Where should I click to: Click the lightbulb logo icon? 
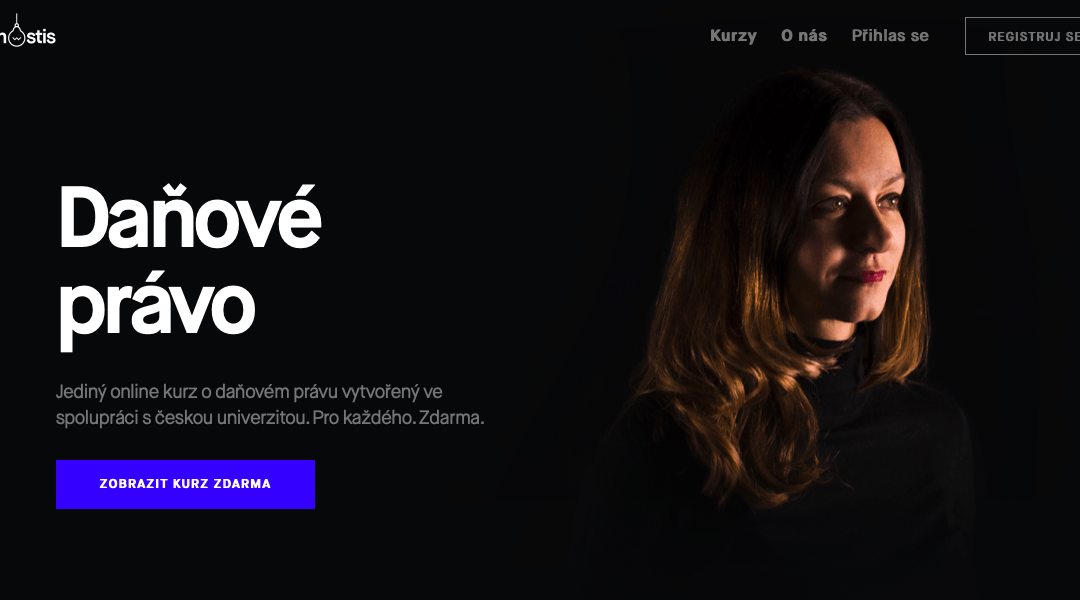click(16, 32)
